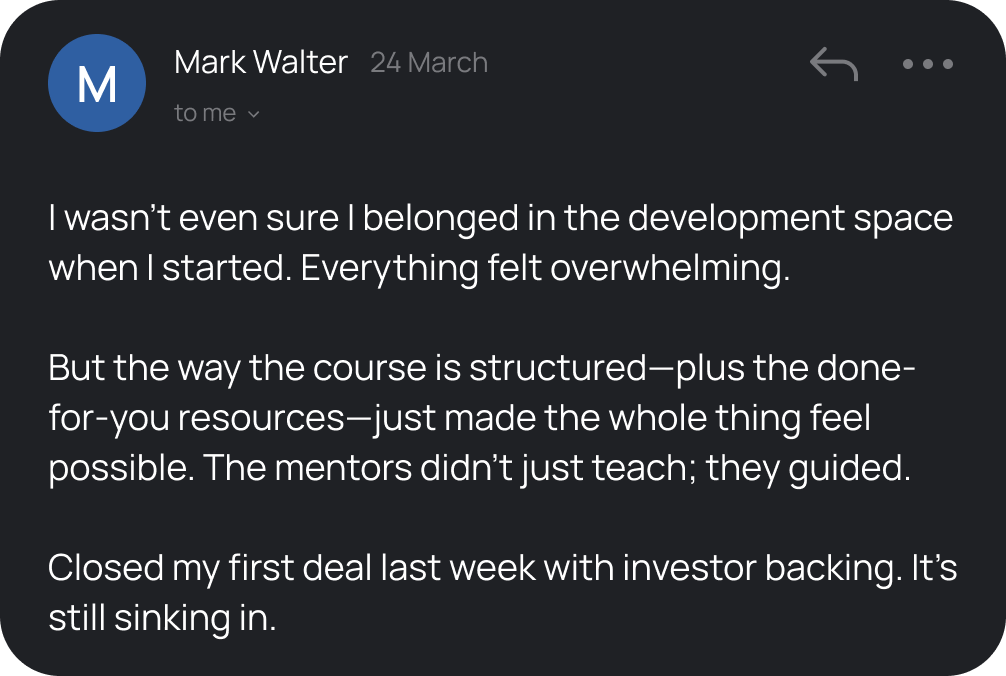Screen dimensions: 1006x676
Task: Open the three-dot more options menu
Action: [x=927, y=65]
